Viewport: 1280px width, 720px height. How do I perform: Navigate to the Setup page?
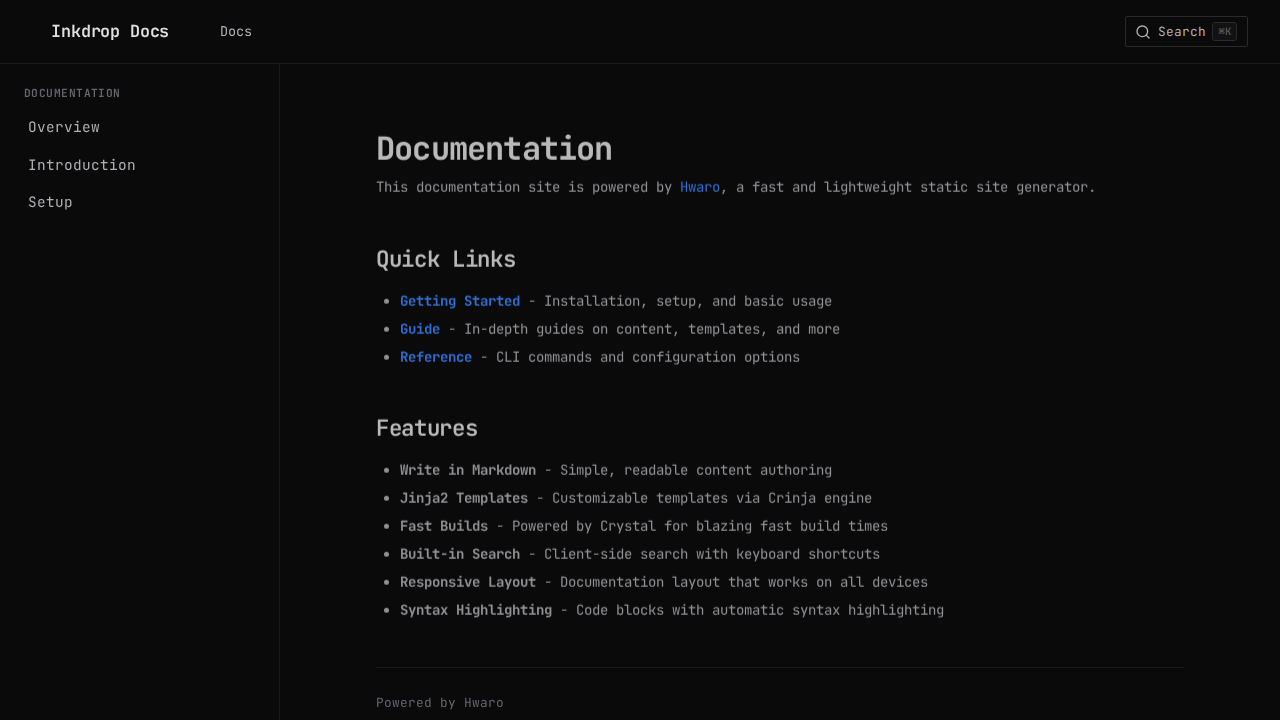point(50,202)
